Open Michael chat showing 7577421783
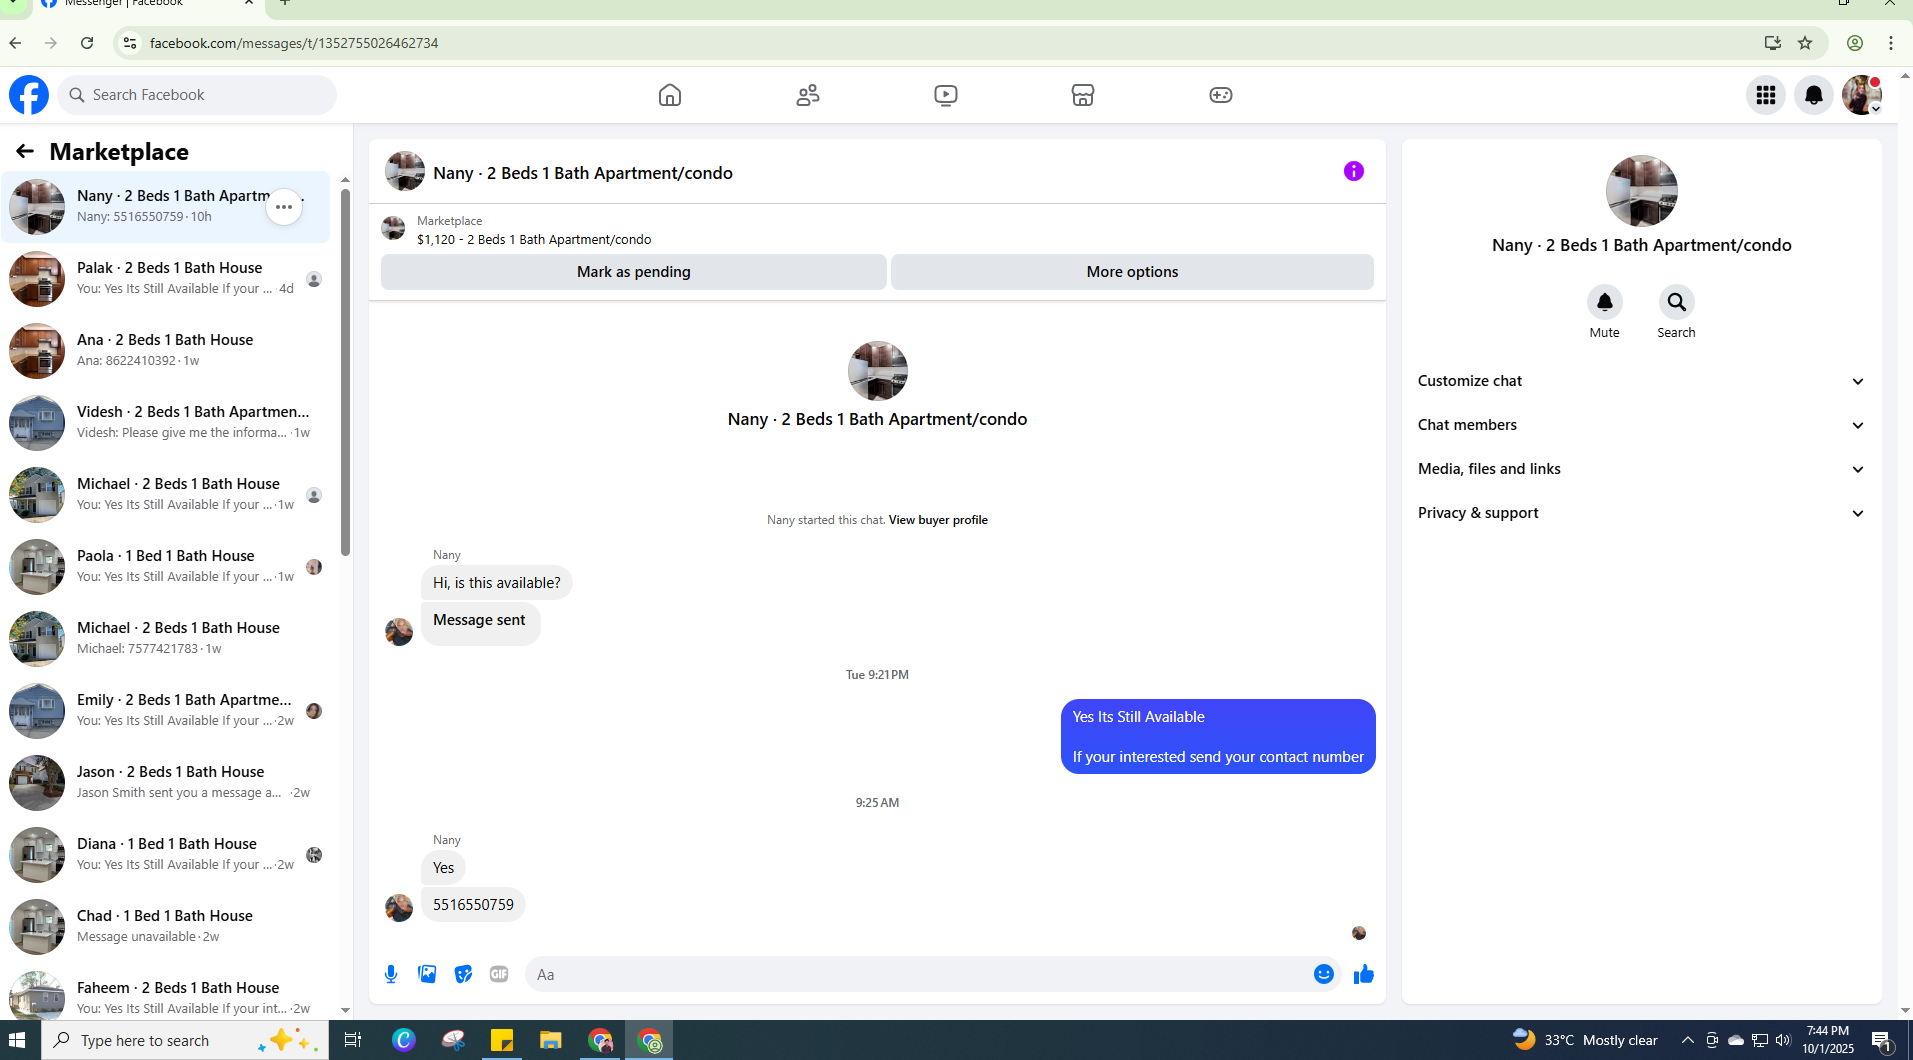 pyautogui.click(x=165, y=639)
